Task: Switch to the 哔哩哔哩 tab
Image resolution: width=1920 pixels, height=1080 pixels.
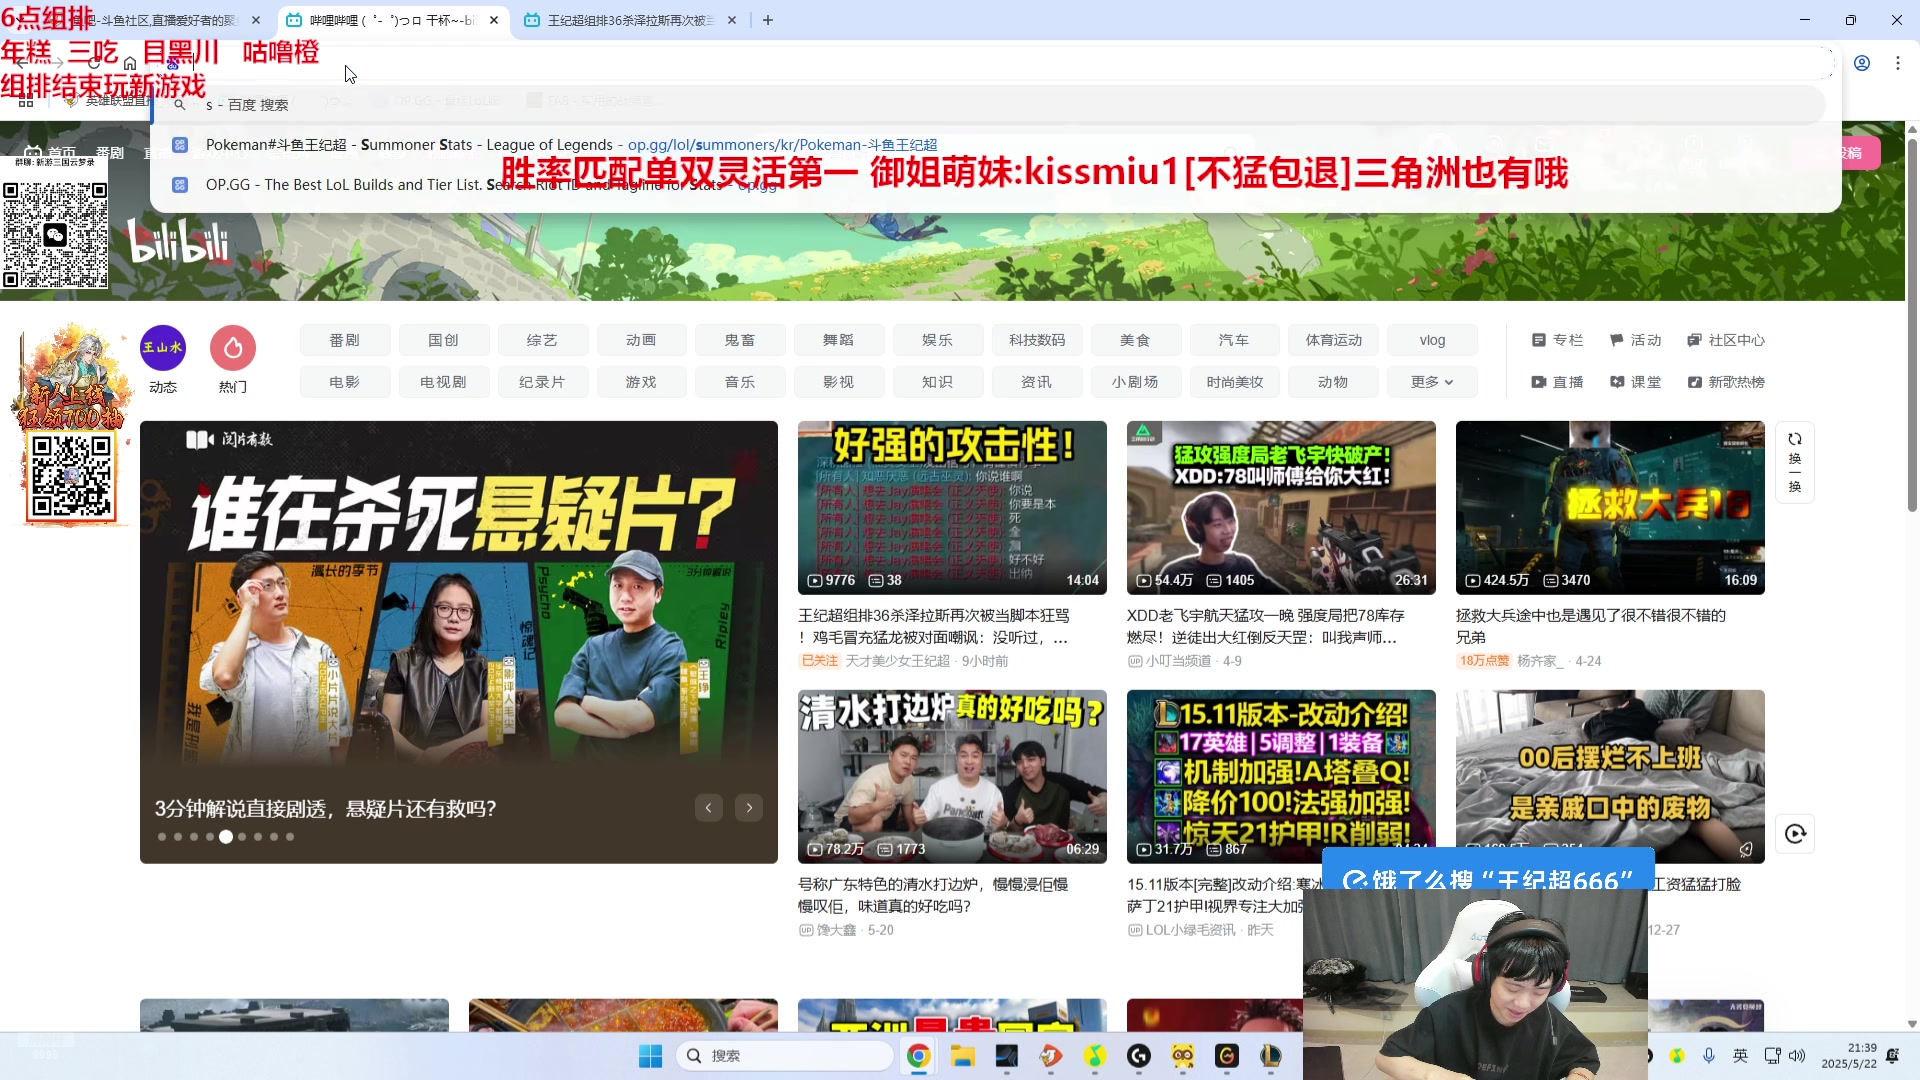Action: click(x=393, y=20)
